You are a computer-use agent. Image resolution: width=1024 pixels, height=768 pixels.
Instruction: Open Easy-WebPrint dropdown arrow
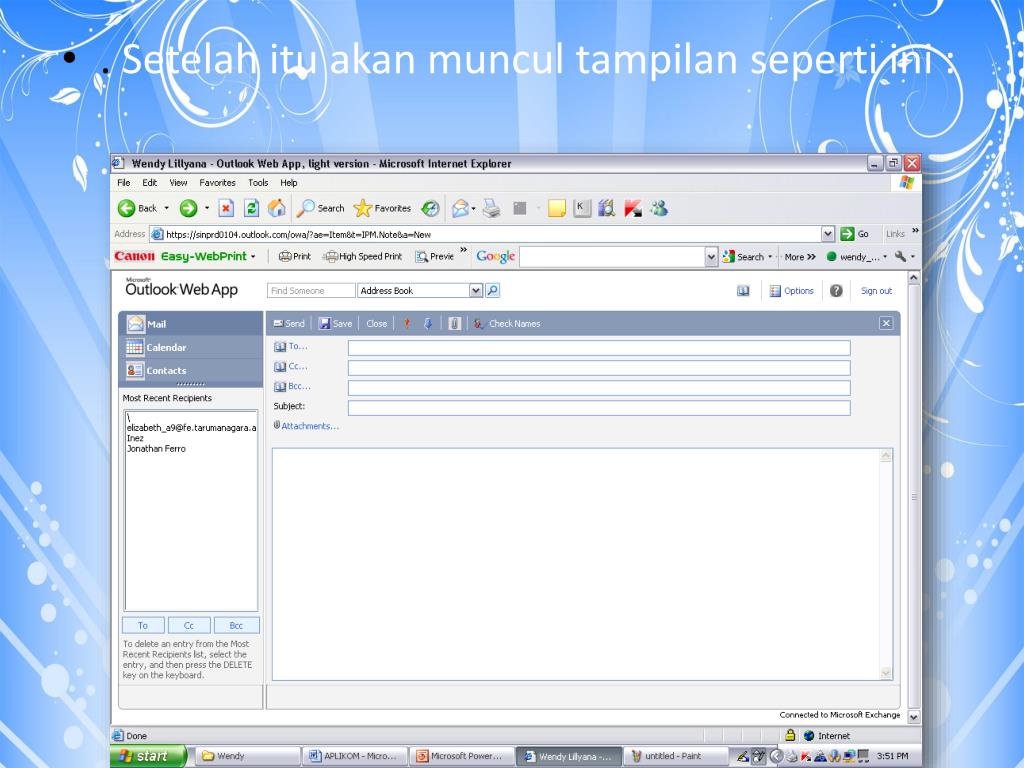click(x=253, y=257)
